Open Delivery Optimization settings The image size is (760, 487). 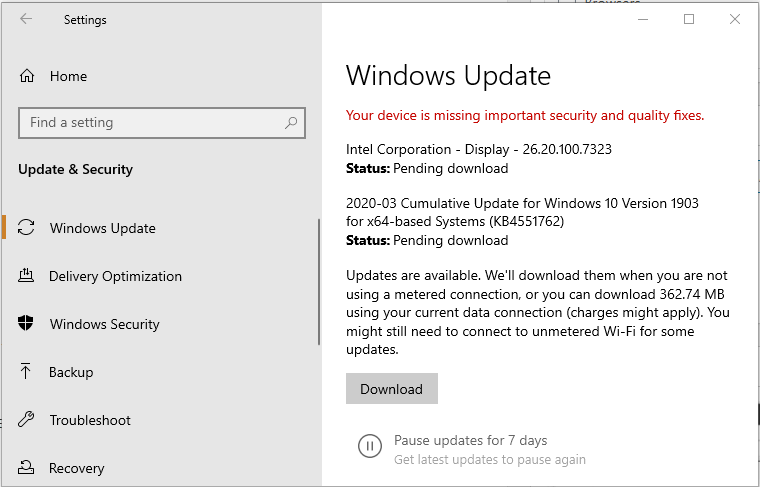click(115, 276)
